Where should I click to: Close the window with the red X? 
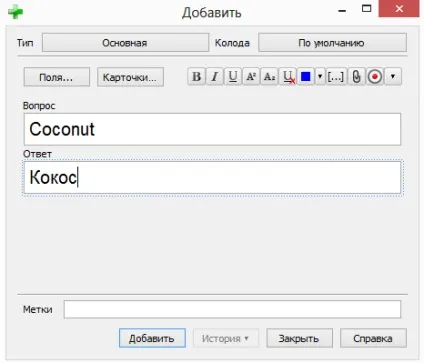(x=399, y=9)
